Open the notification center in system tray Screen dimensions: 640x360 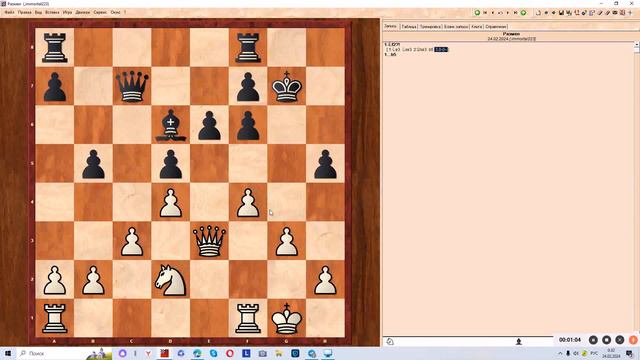pos(630,353)
